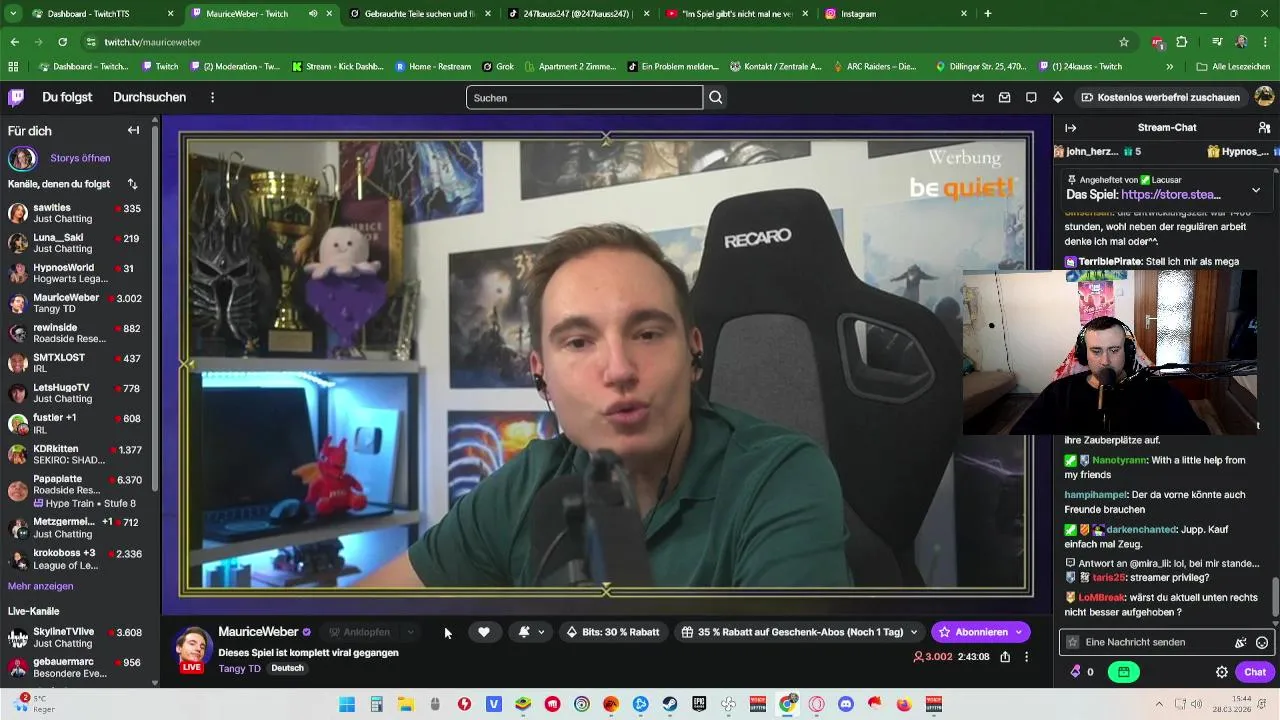Open more options next to Durchsuchen
This screenshot has height=720, width=1280.
pyautogui.click(x=212, y=97)
